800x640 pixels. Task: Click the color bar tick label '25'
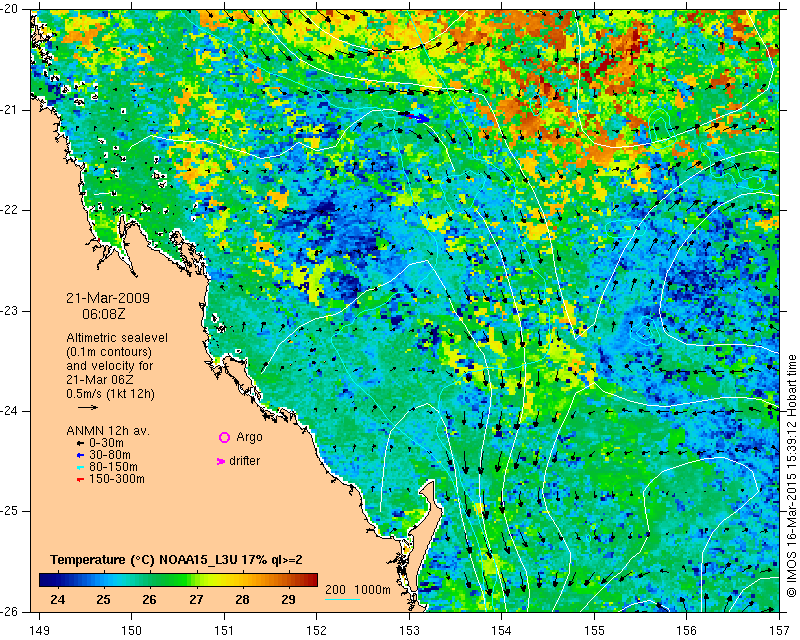[x=104, y=599]
